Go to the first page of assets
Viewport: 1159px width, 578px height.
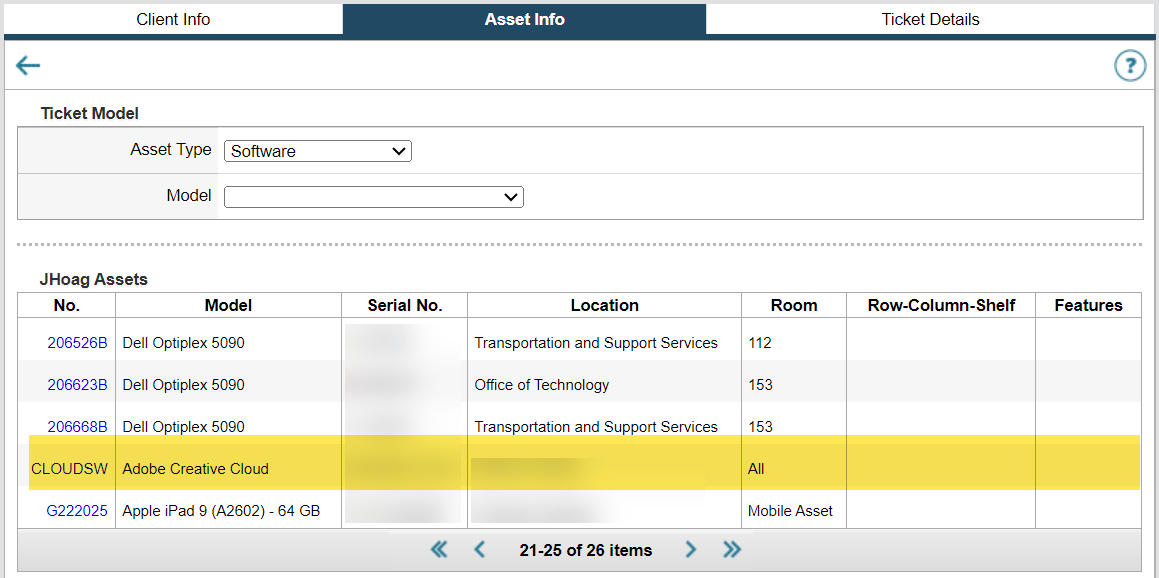(x=439, y=549)
